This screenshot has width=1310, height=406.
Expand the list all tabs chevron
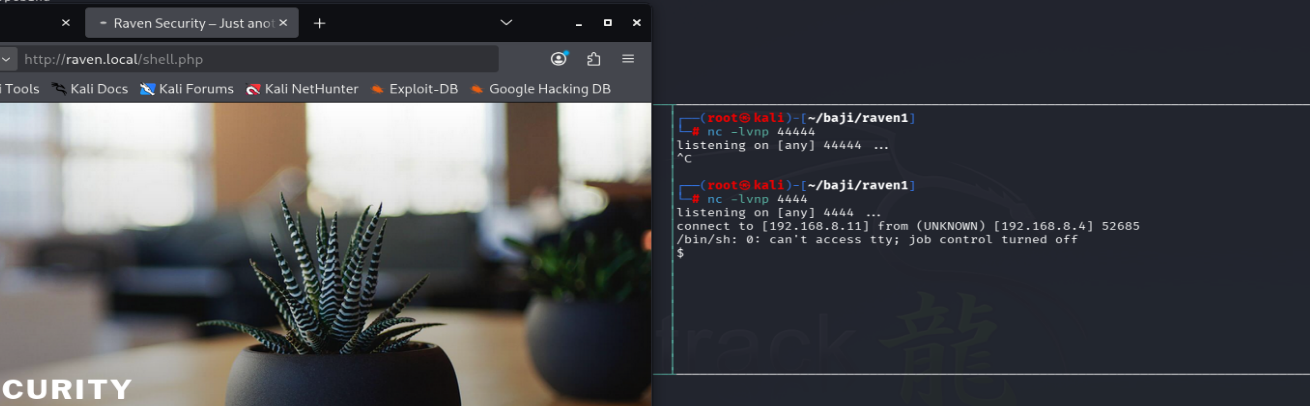coord(506,22)
